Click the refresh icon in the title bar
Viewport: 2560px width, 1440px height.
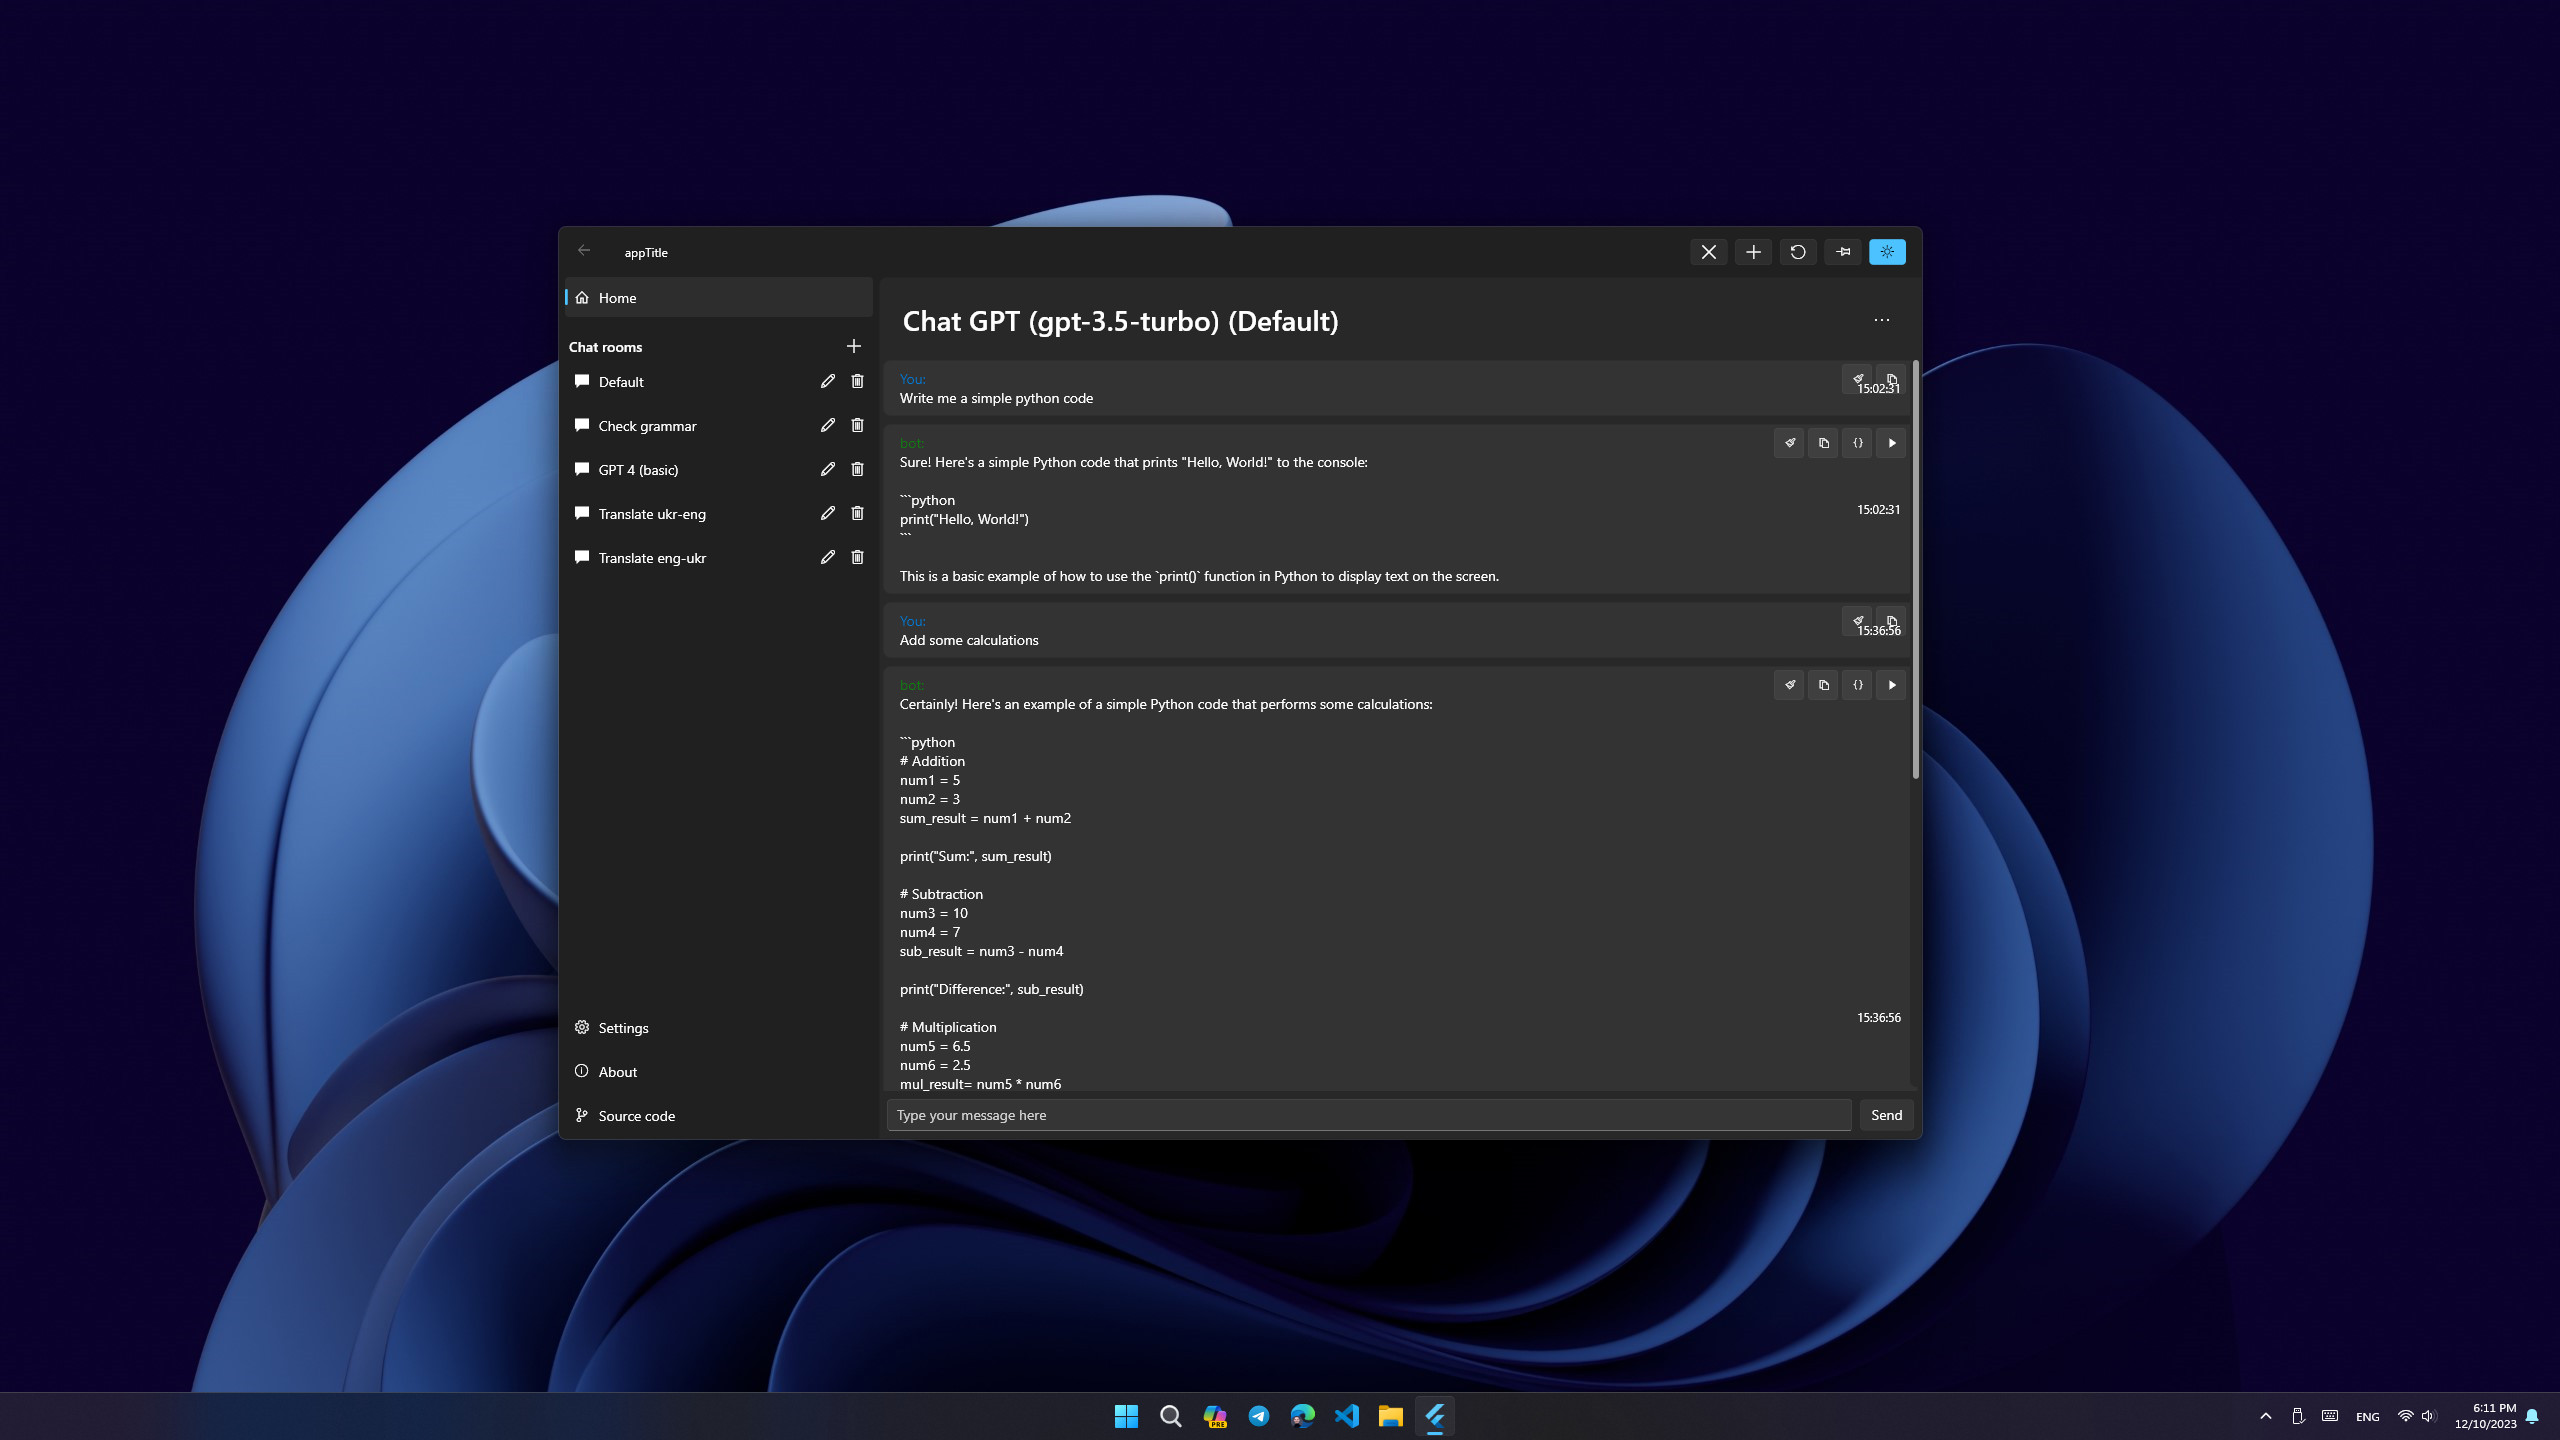pyautogui.click(x=1798, y=252)
